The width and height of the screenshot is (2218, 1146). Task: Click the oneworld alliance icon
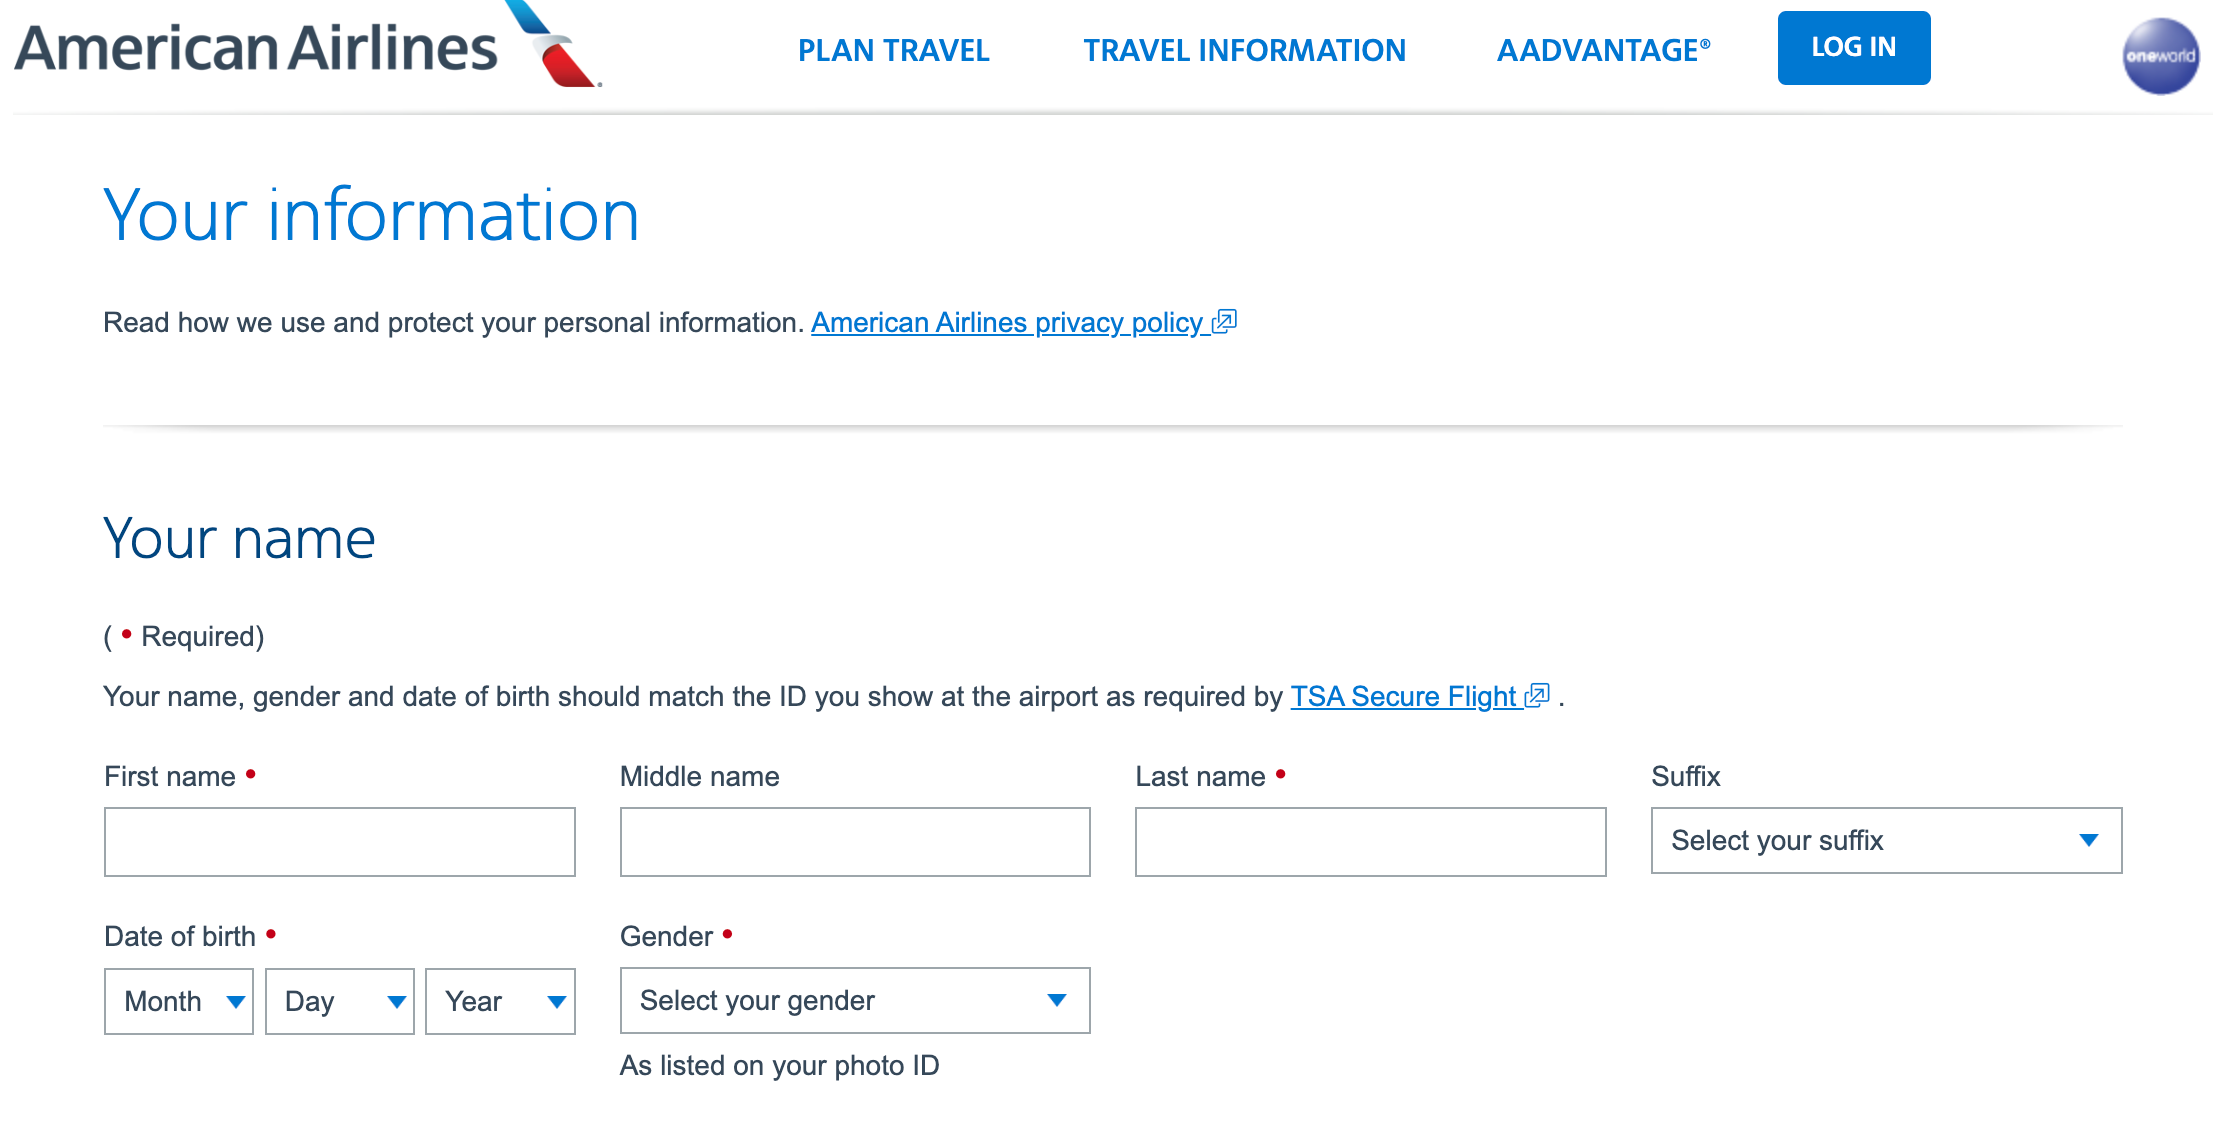(2160, 56)
